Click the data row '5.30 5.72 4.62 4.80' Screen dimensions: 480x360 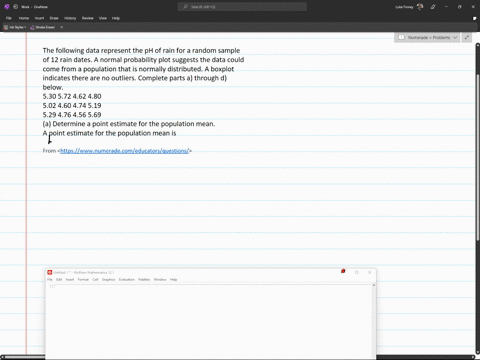72,96
